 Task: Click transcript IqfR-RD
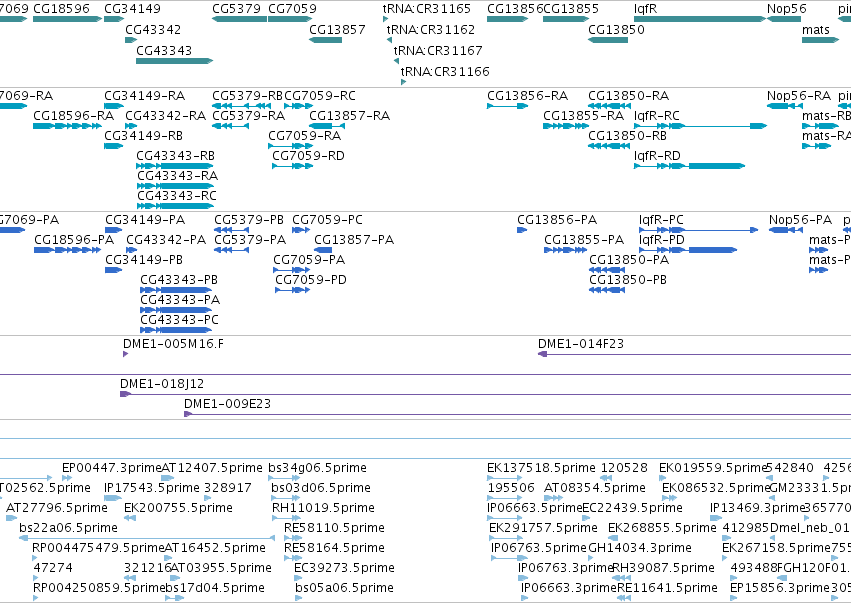[x=689, y=166]
